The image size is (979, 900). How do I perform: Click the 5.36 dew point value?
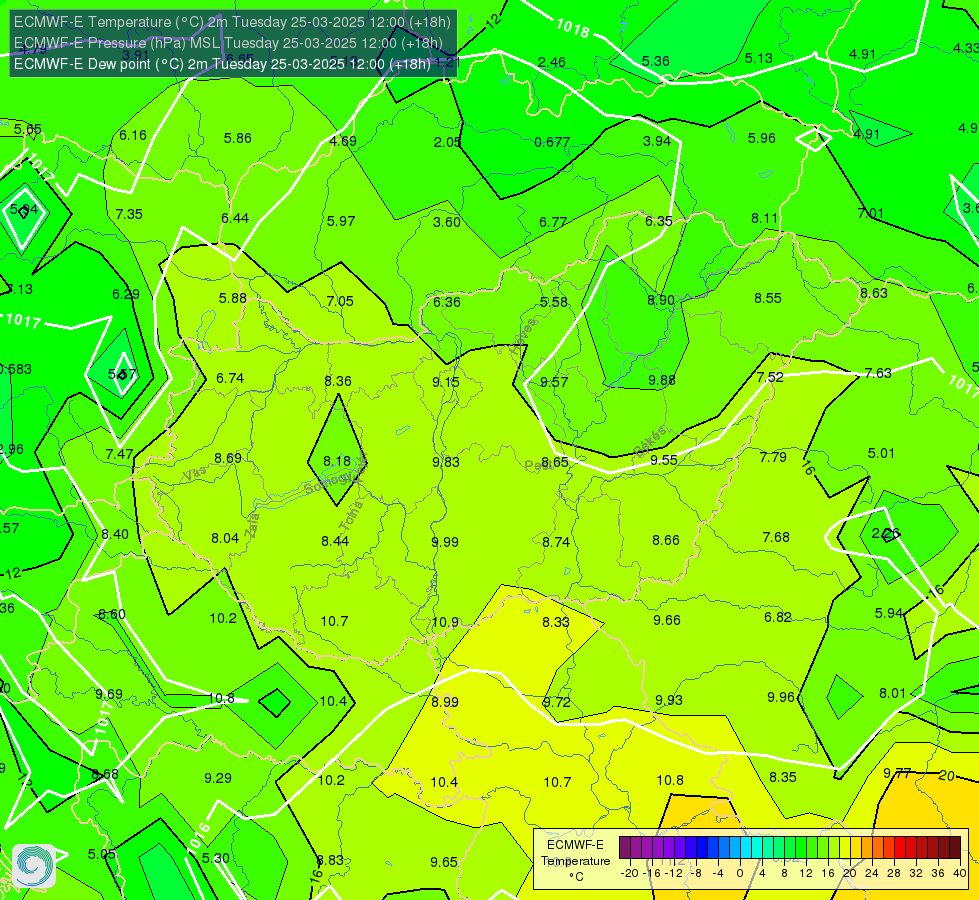(656, 61)
